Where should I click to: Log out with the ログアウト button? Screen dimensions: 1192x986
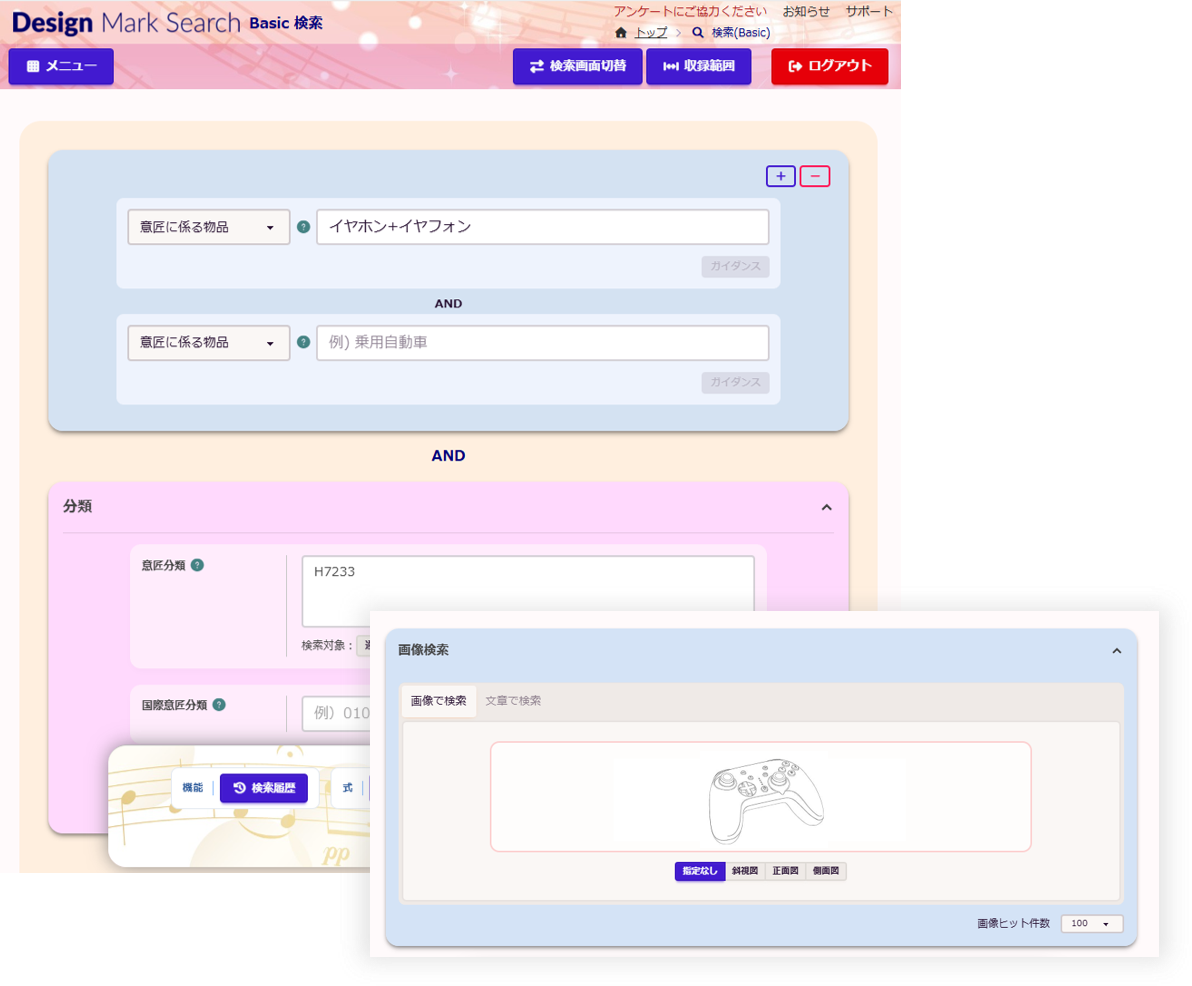click(829, 66)
